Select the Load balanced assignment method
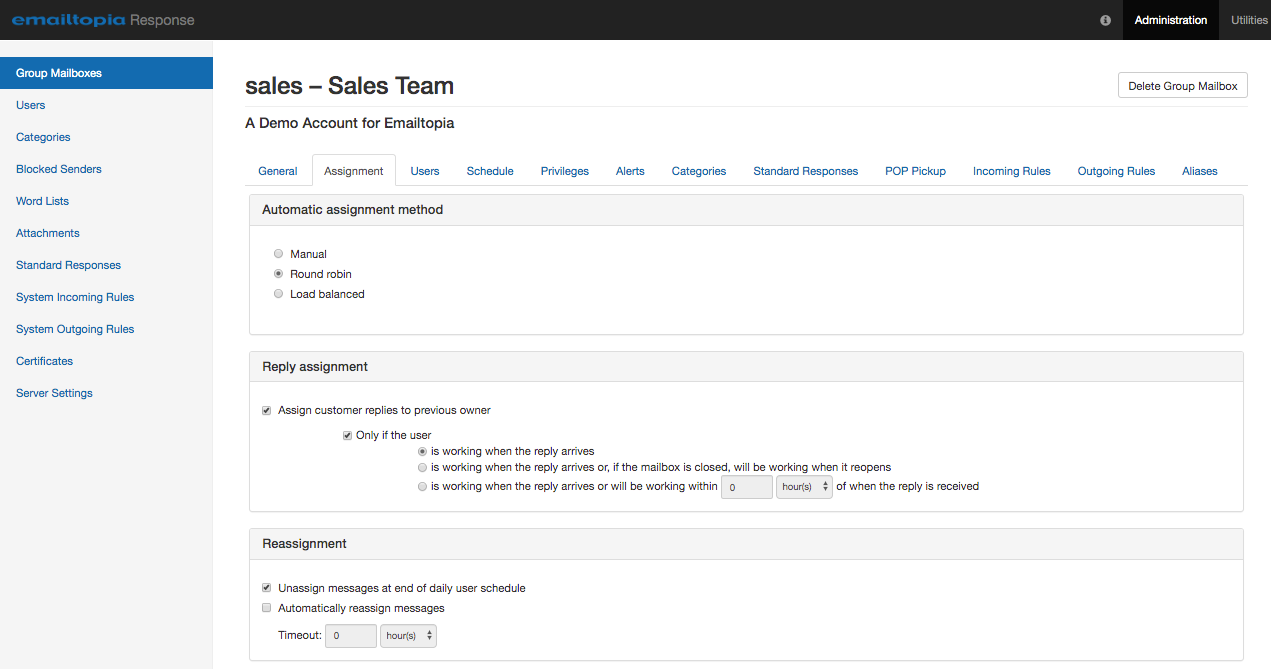1271x669 pixels. (x=278, y=294)
